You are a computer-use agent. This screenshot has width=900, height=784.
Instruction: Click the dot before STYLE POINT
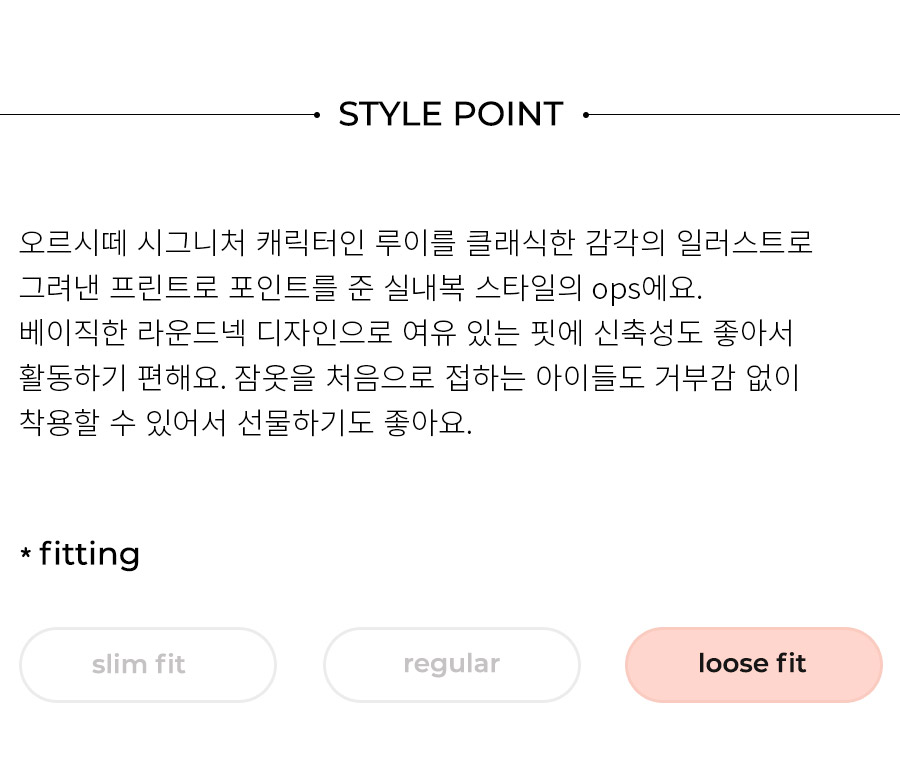click(x=317, y=115)
